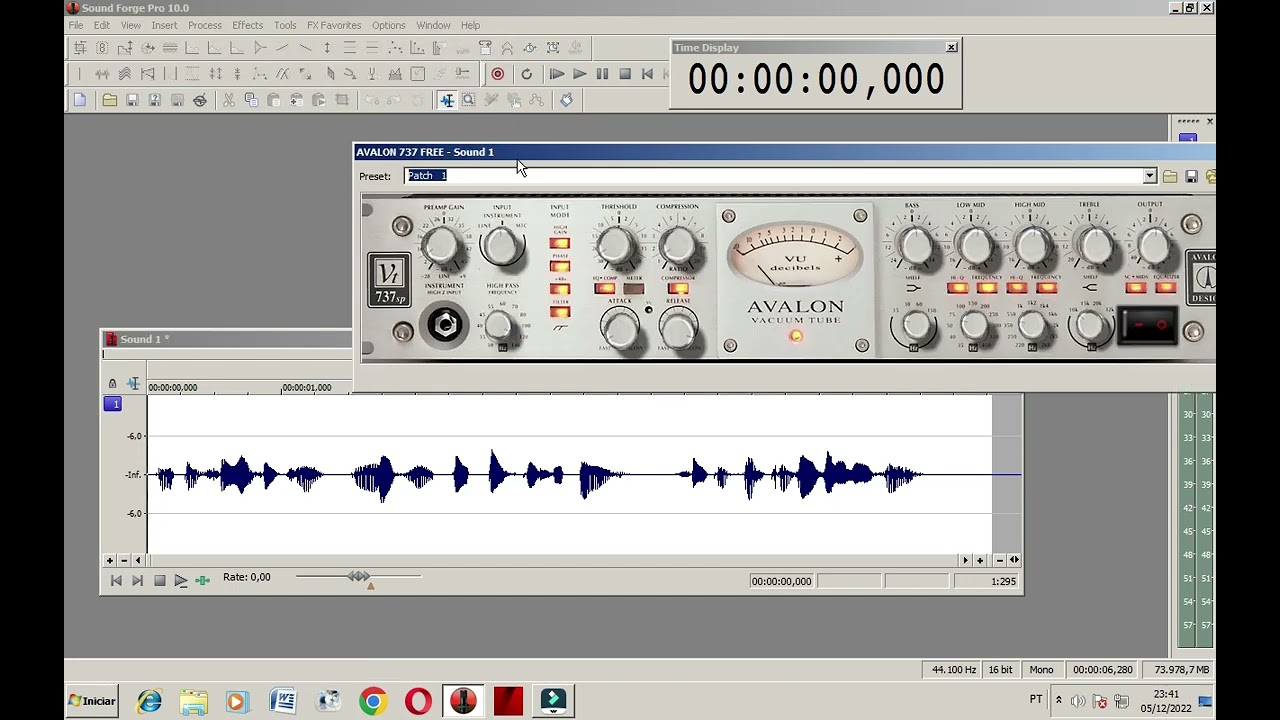Toggle the Filter input mode button
The height and width of the screenshot is (720, 1280).
pyautogui.click(x=560, y=312)
